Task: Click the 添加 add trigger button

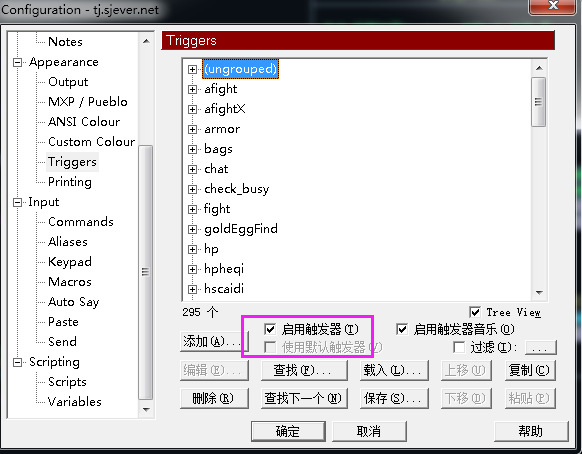Action: pyautogui.click(x=214, y=341)
